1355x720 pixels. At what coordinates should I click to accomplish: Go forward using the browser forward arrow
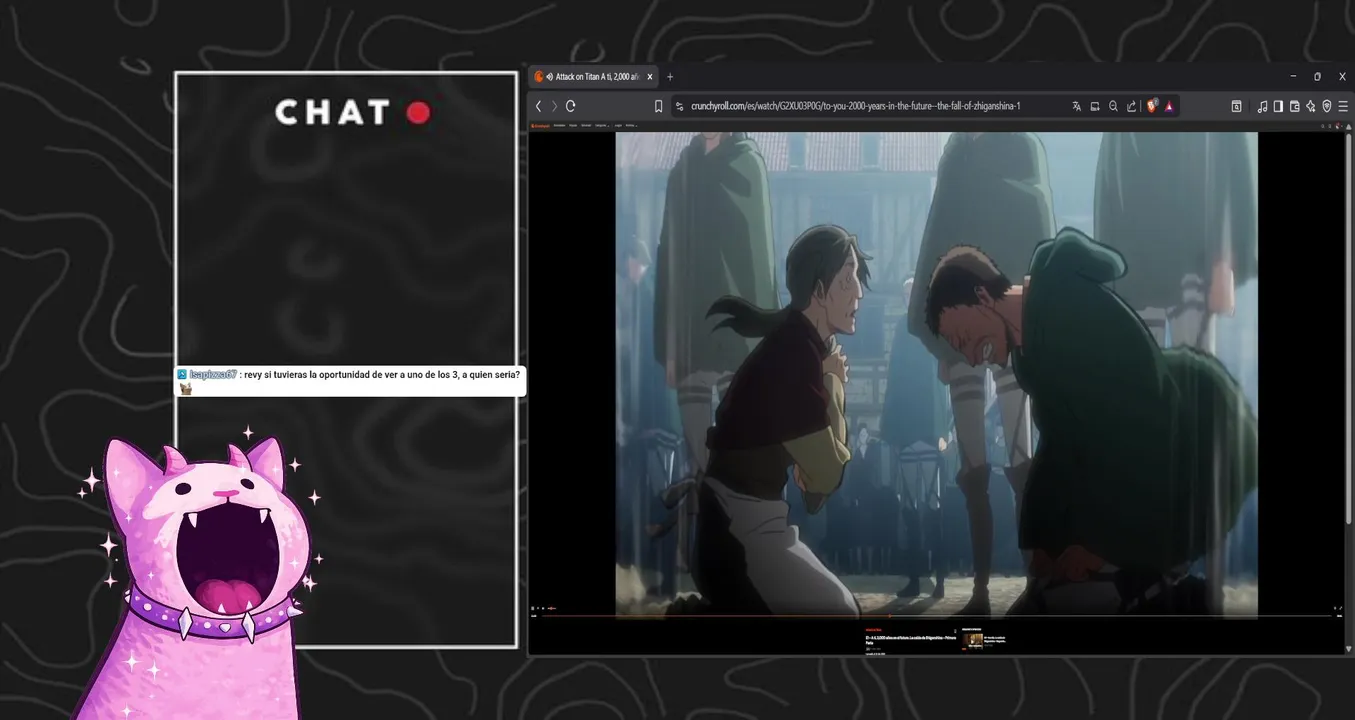[554, 106]
